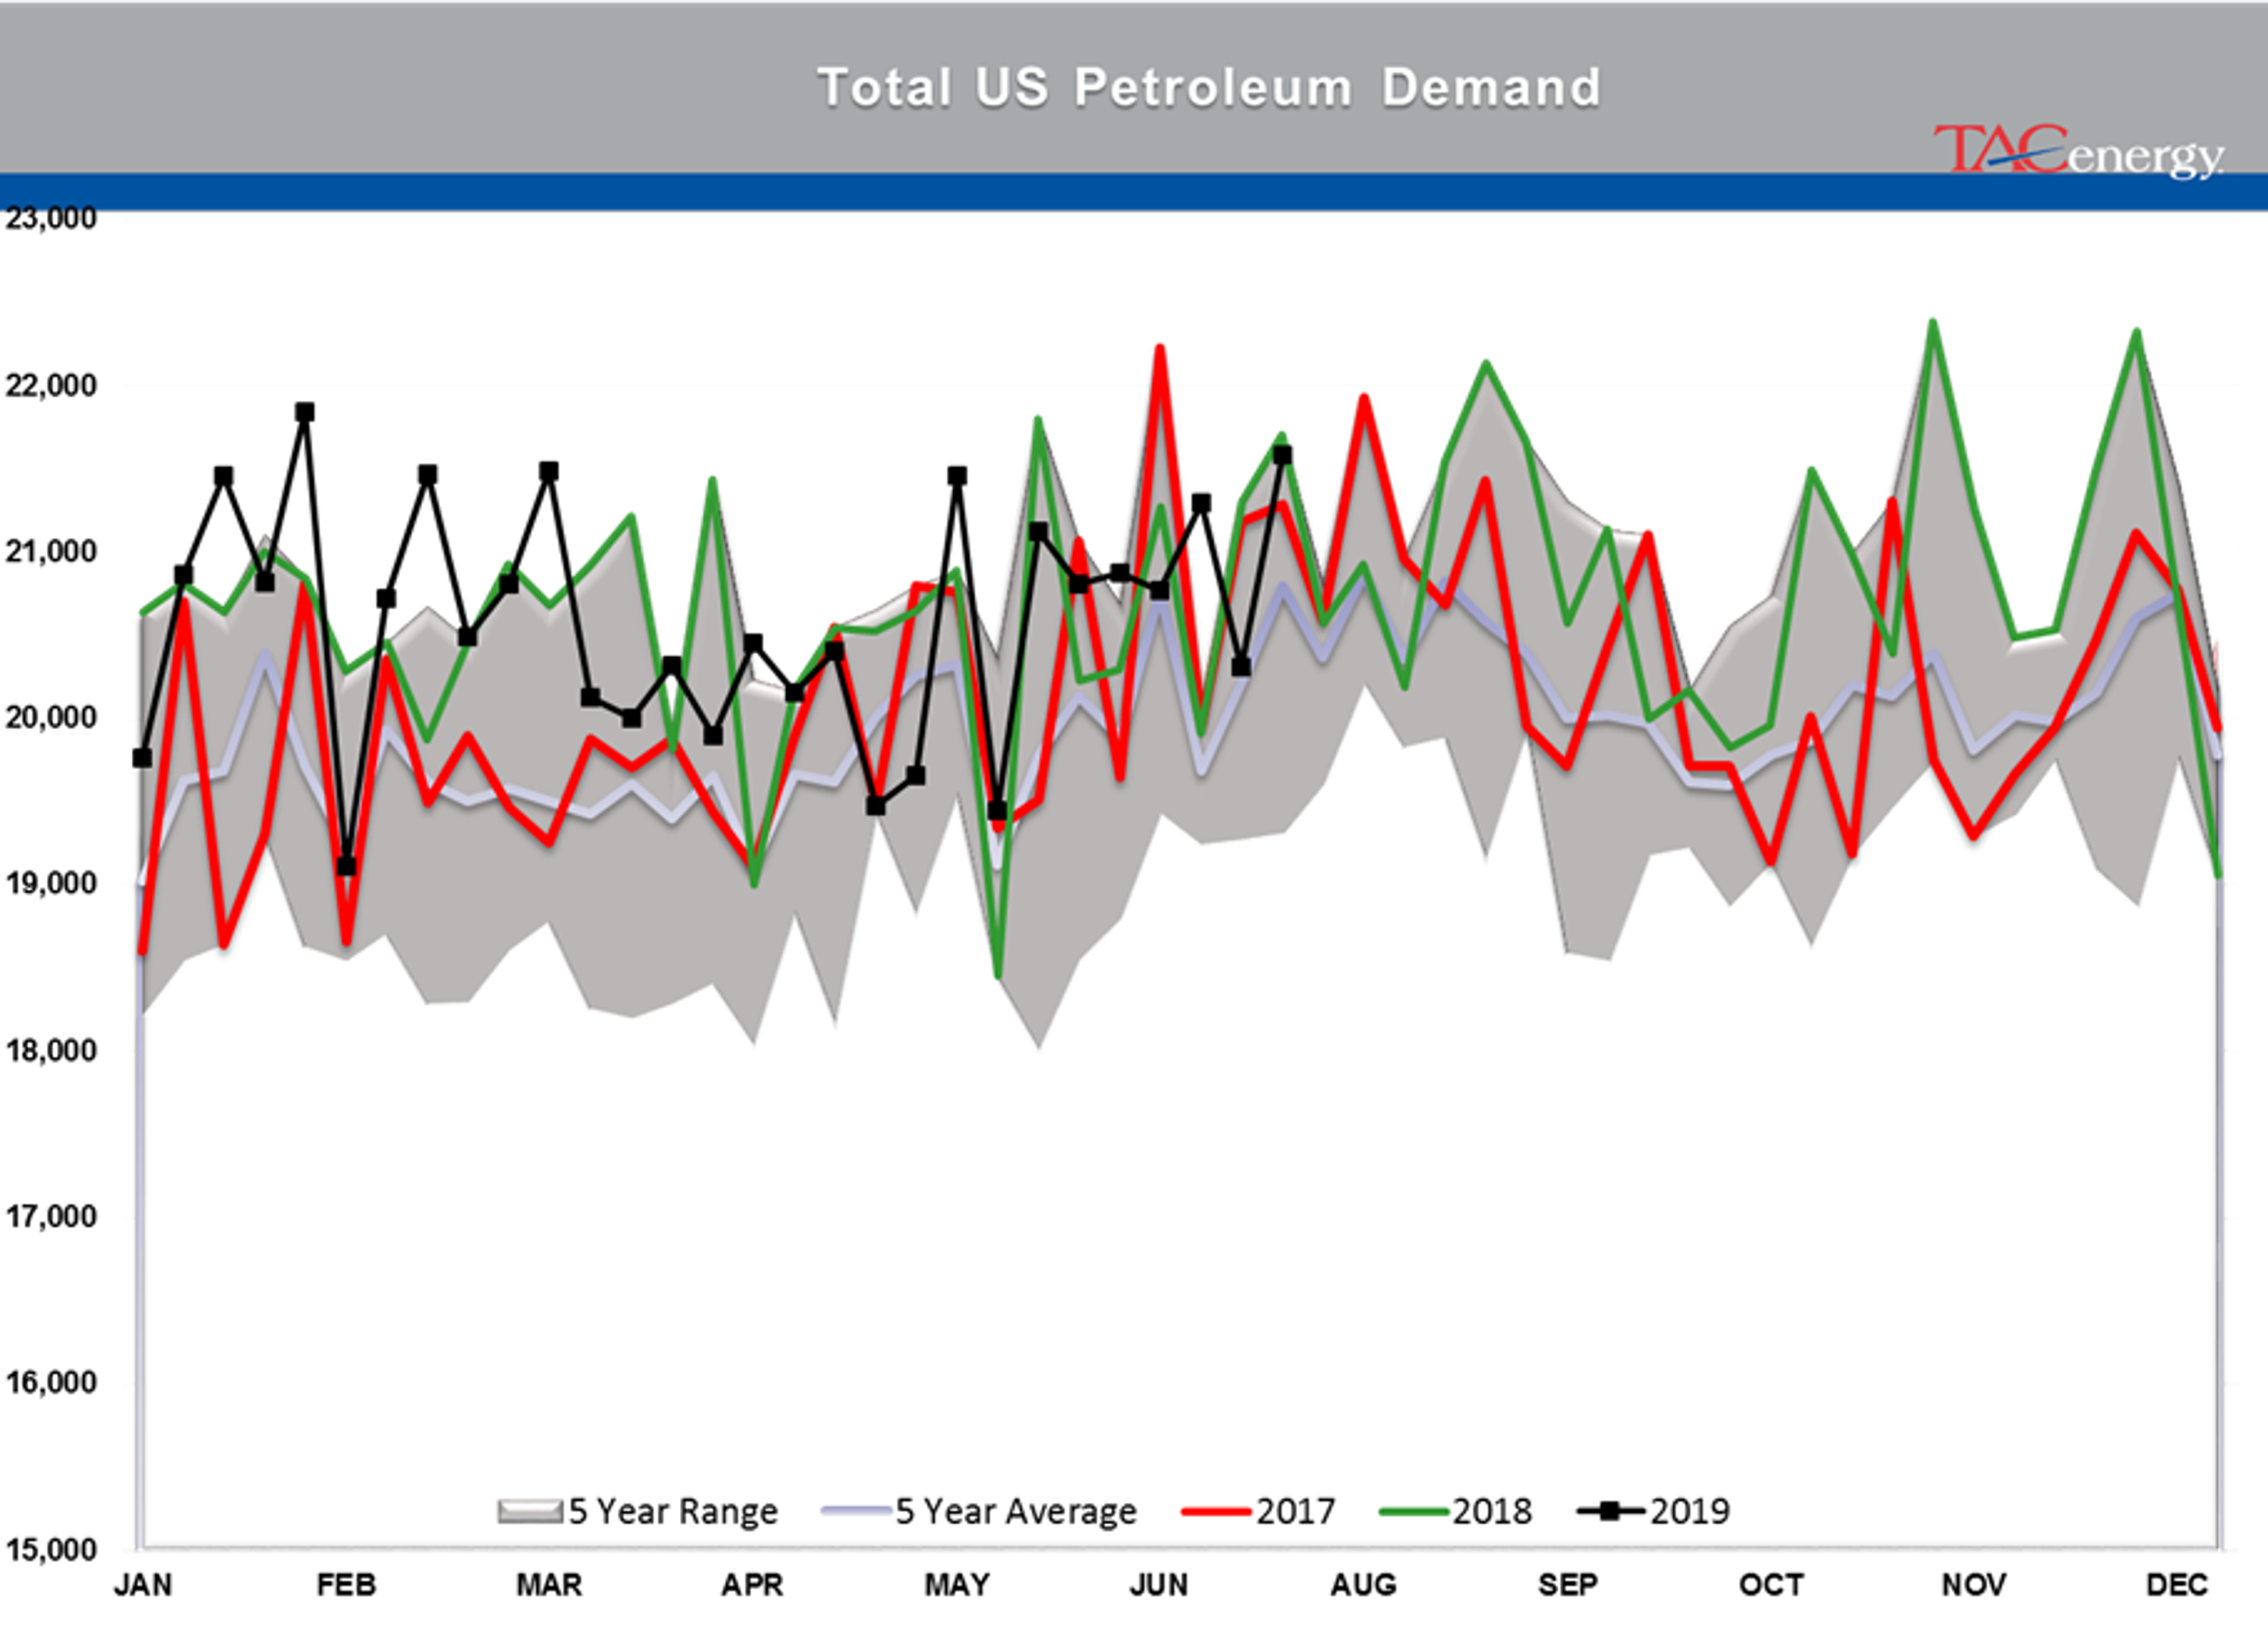The image size is (2268, 1643).
Task: Click the NOV x-axis label
Action: pos(1974,1586)
